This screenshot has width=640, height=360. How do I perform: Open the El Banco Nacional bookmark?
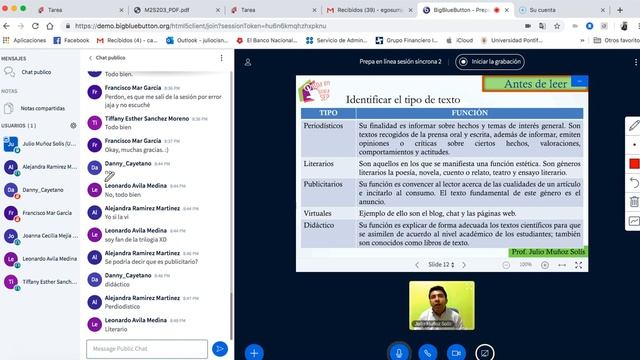coord(267,40)
